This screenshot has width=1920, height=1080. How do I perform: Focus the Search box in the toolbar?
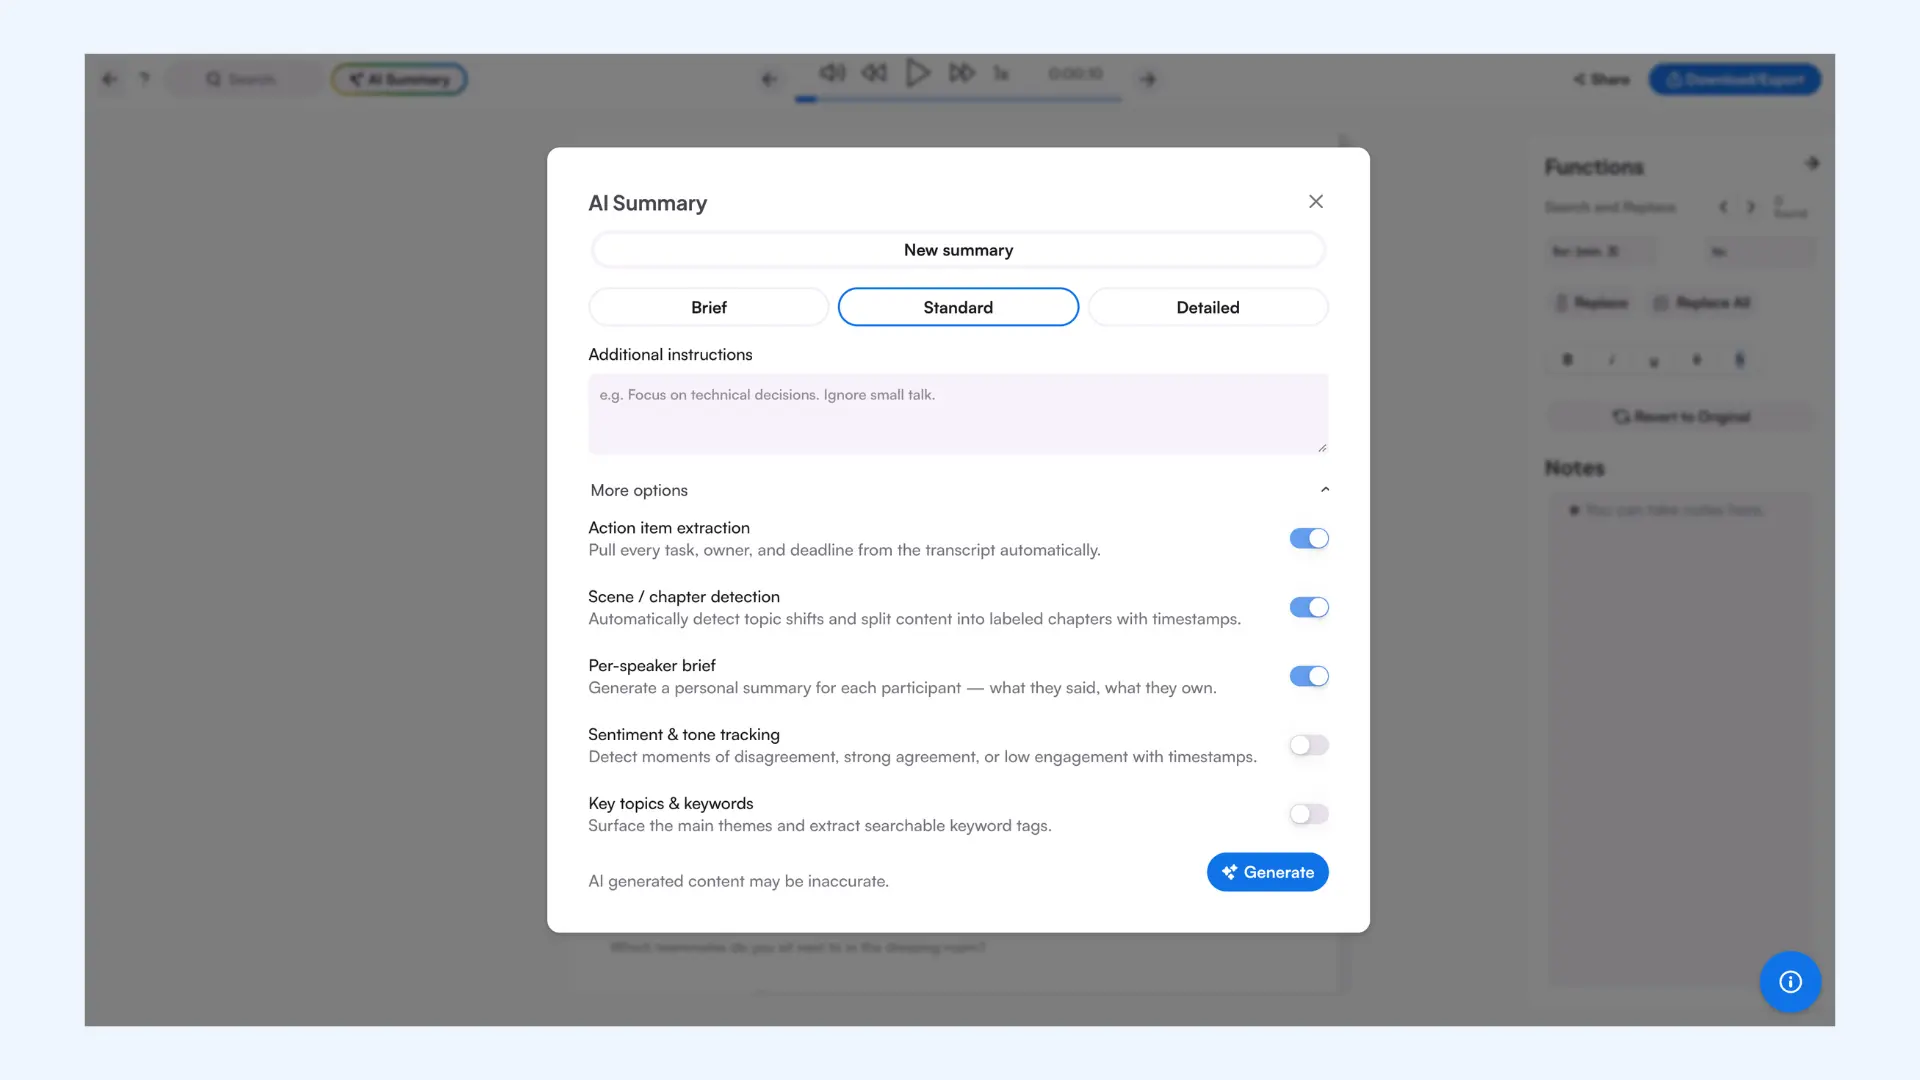(x=244, y=79)
